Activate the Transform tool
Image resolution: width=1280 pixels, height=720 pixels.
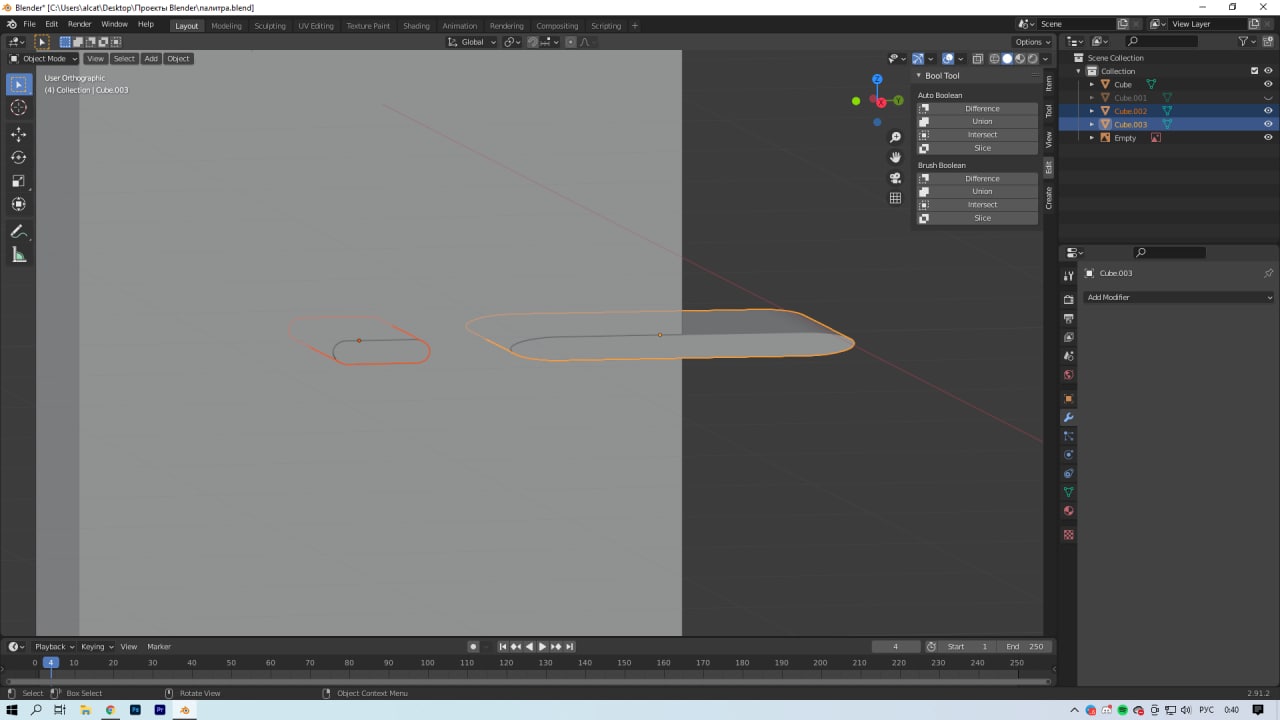point(19,204)
